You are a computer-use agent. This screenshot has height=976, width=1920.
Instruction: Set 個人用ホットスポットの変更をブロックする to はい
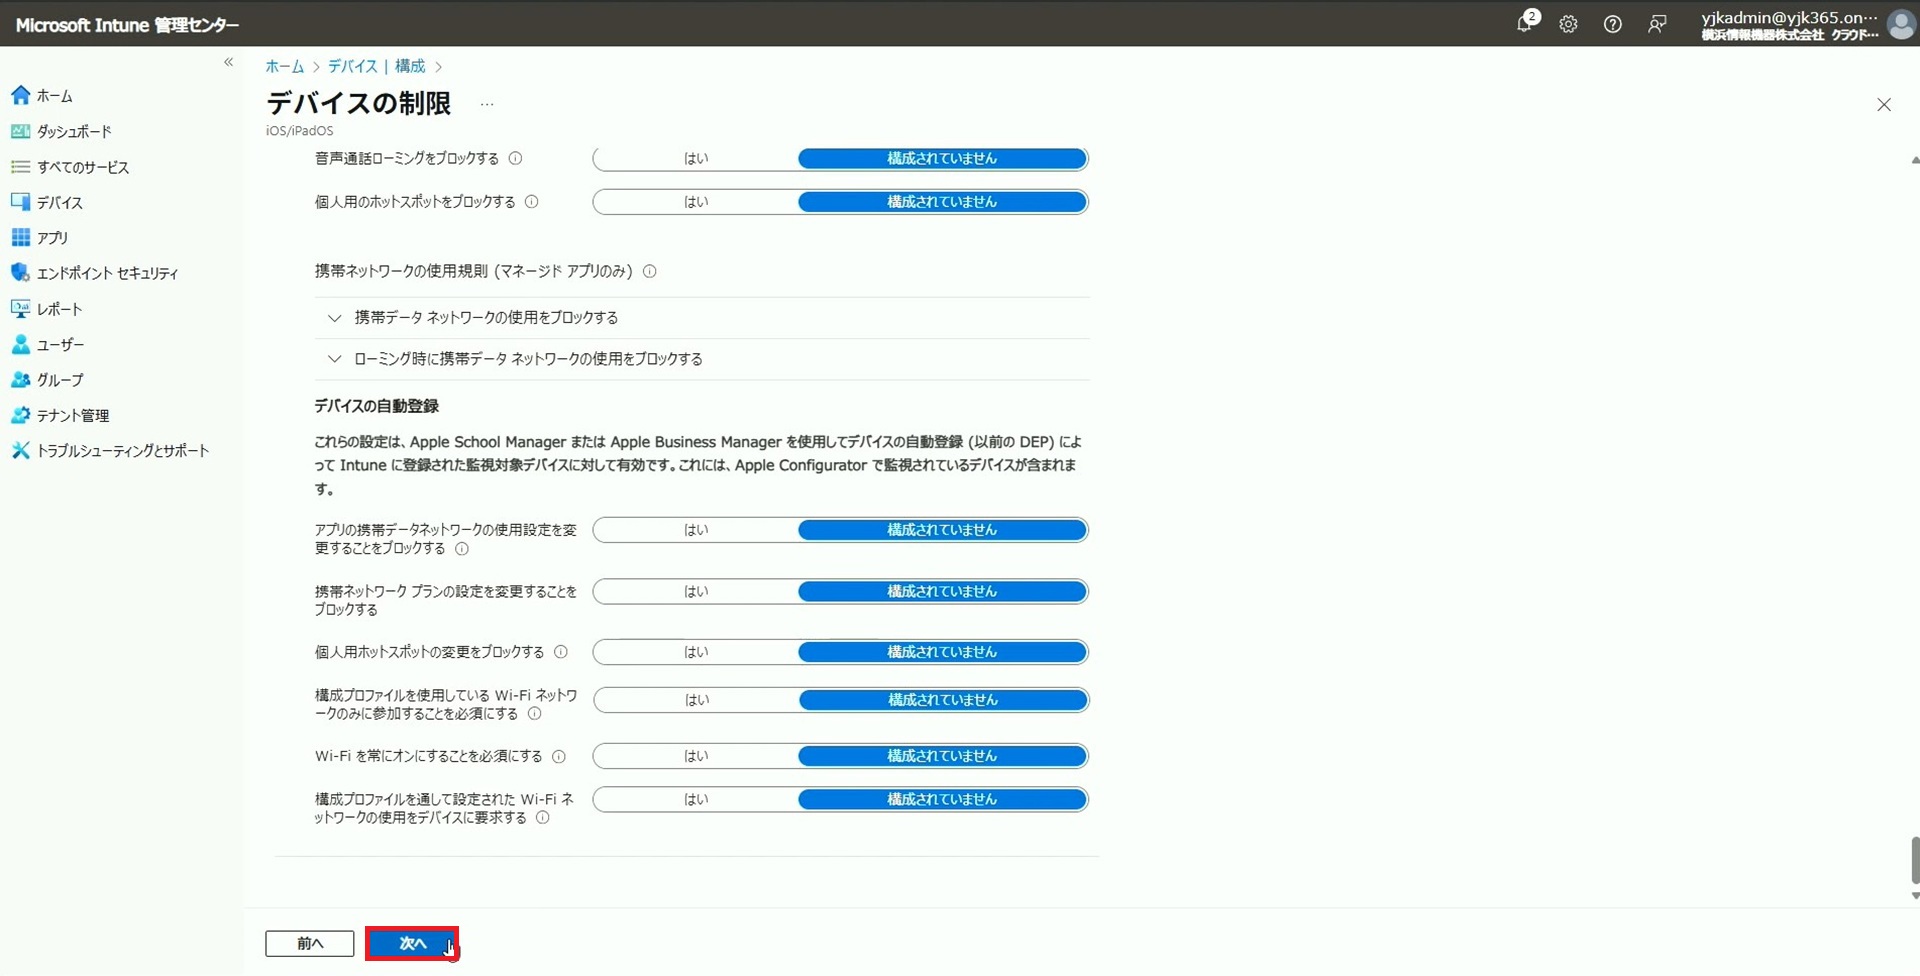(696, 652)
